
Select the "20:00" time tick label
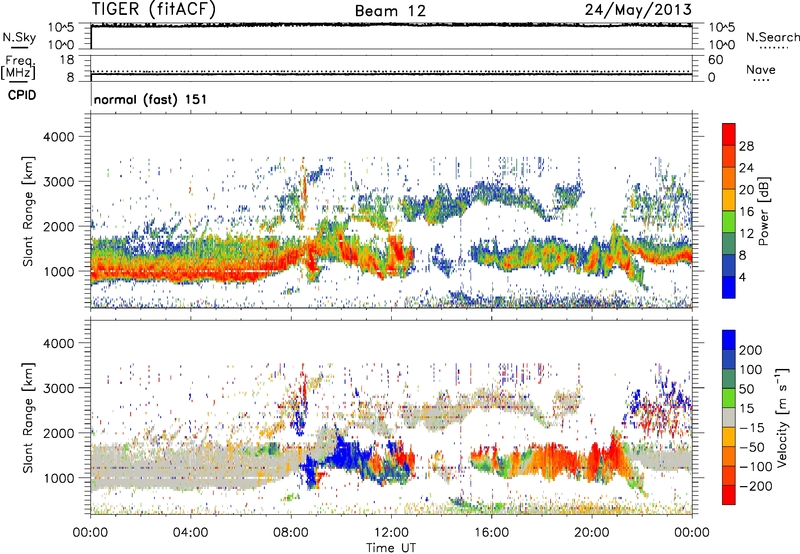pos(592,533)
